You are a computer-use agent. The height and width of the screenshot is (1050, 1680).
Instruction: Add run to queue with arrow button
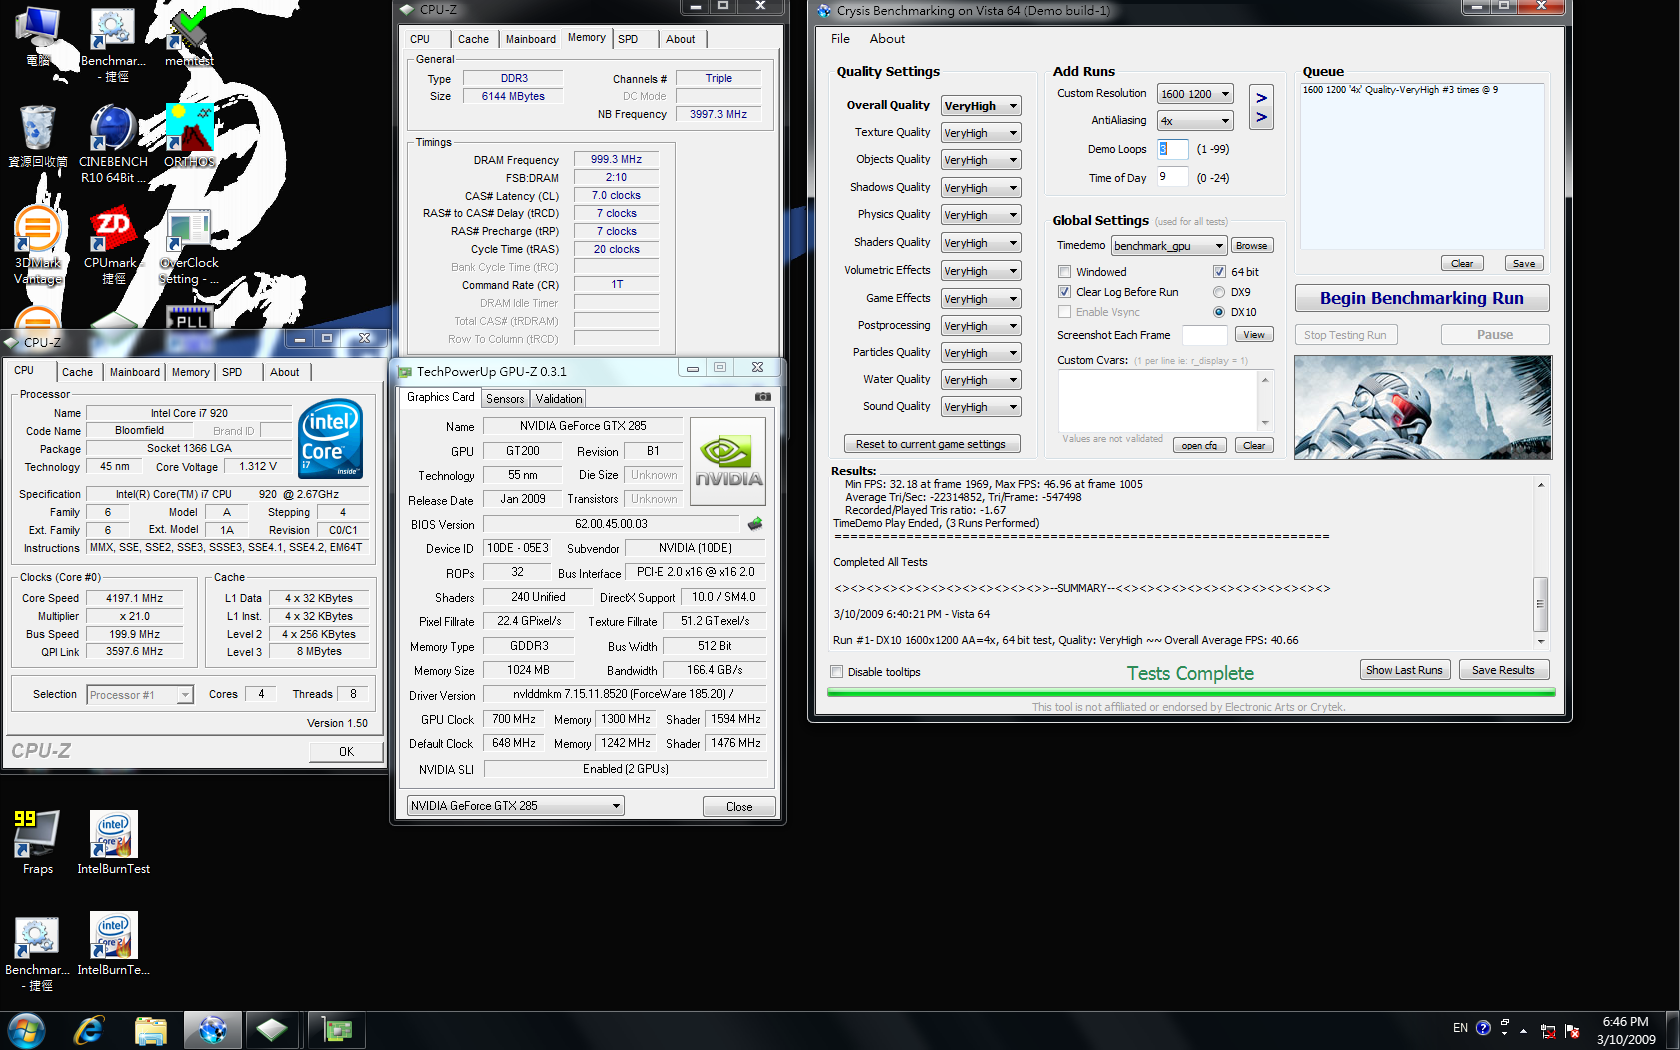(1261, 107)
